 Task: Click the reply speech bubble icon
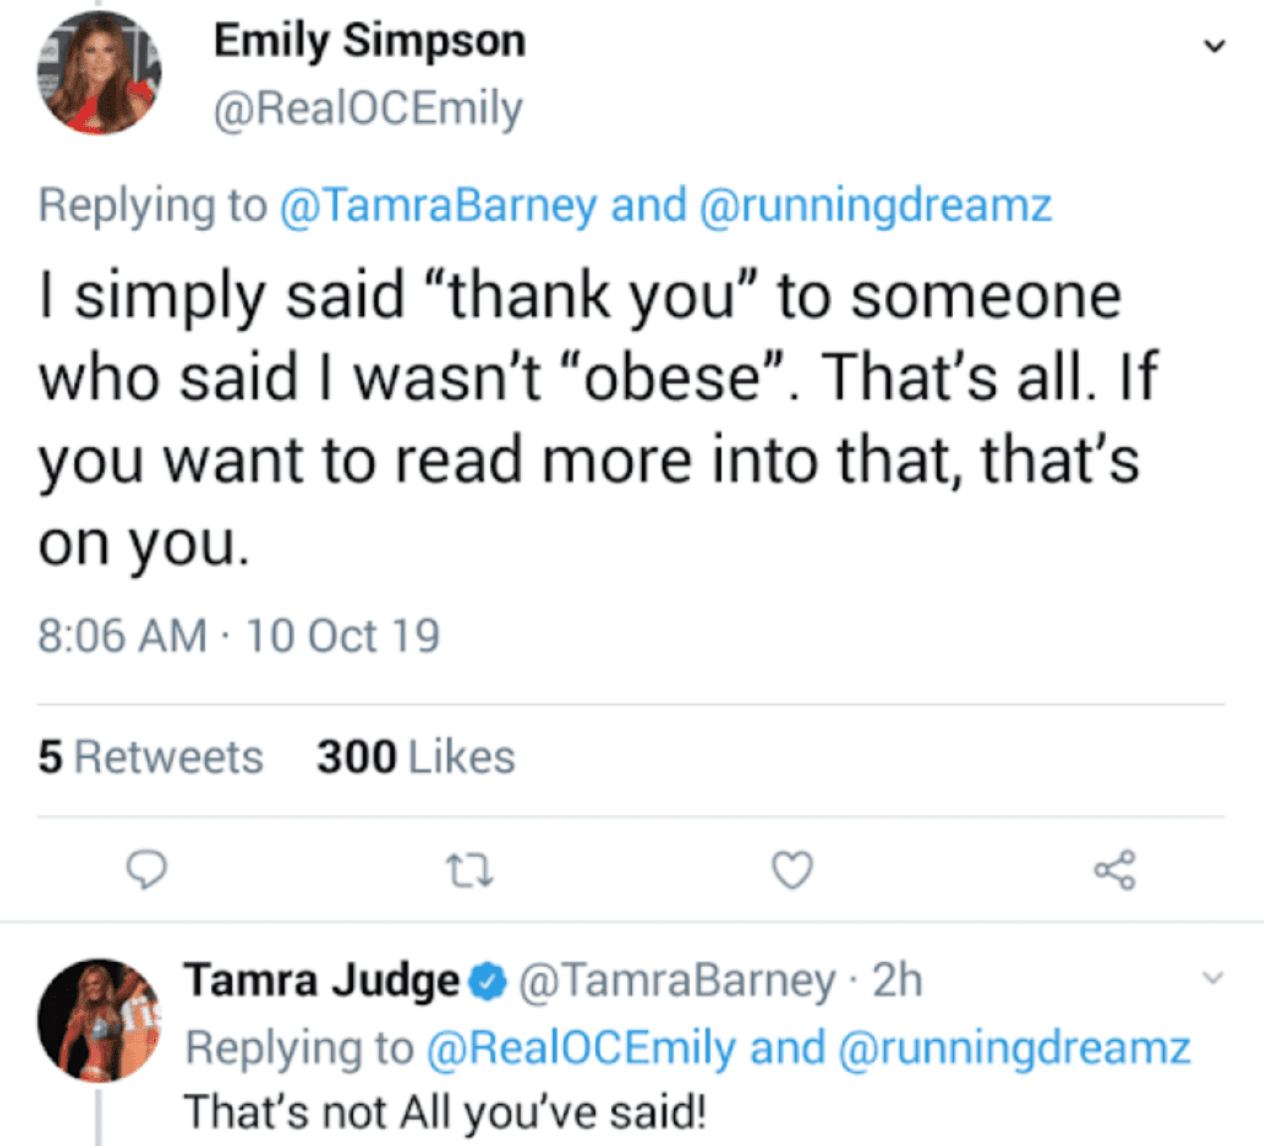coord(147,870)
